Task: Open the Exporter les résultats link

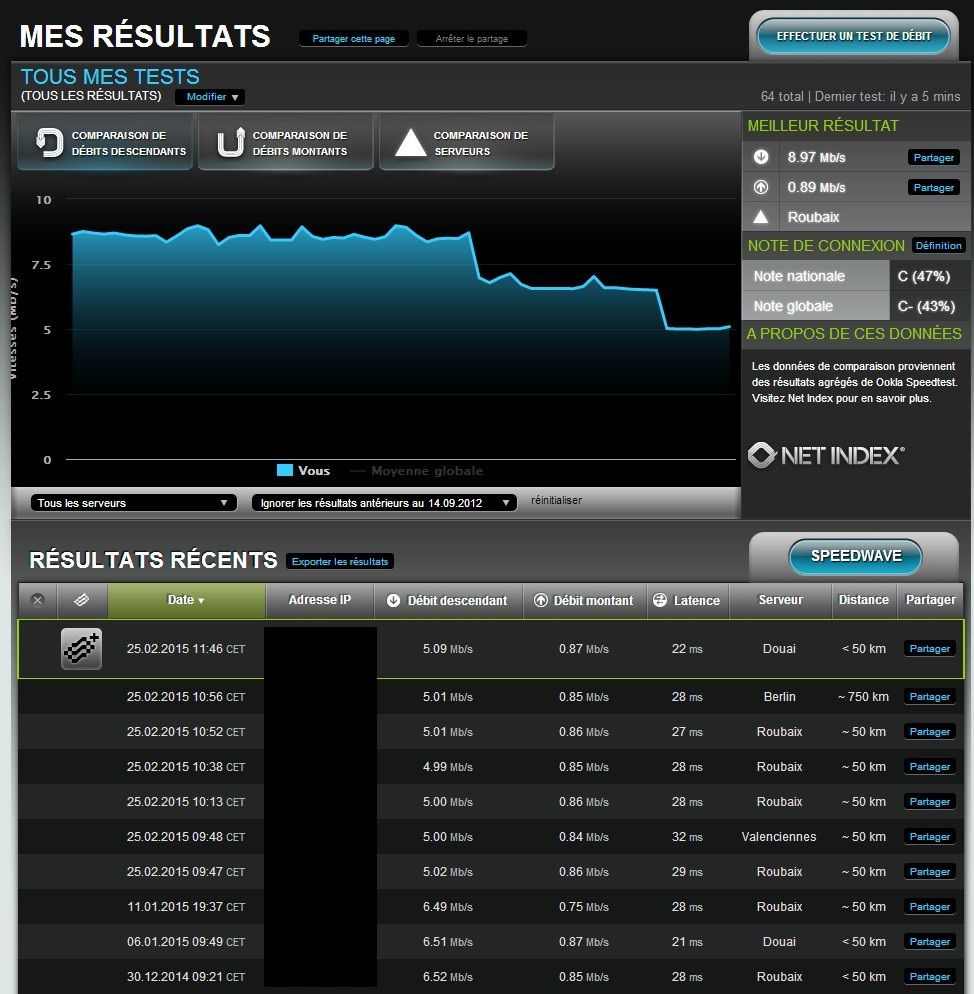Action: 340,562
